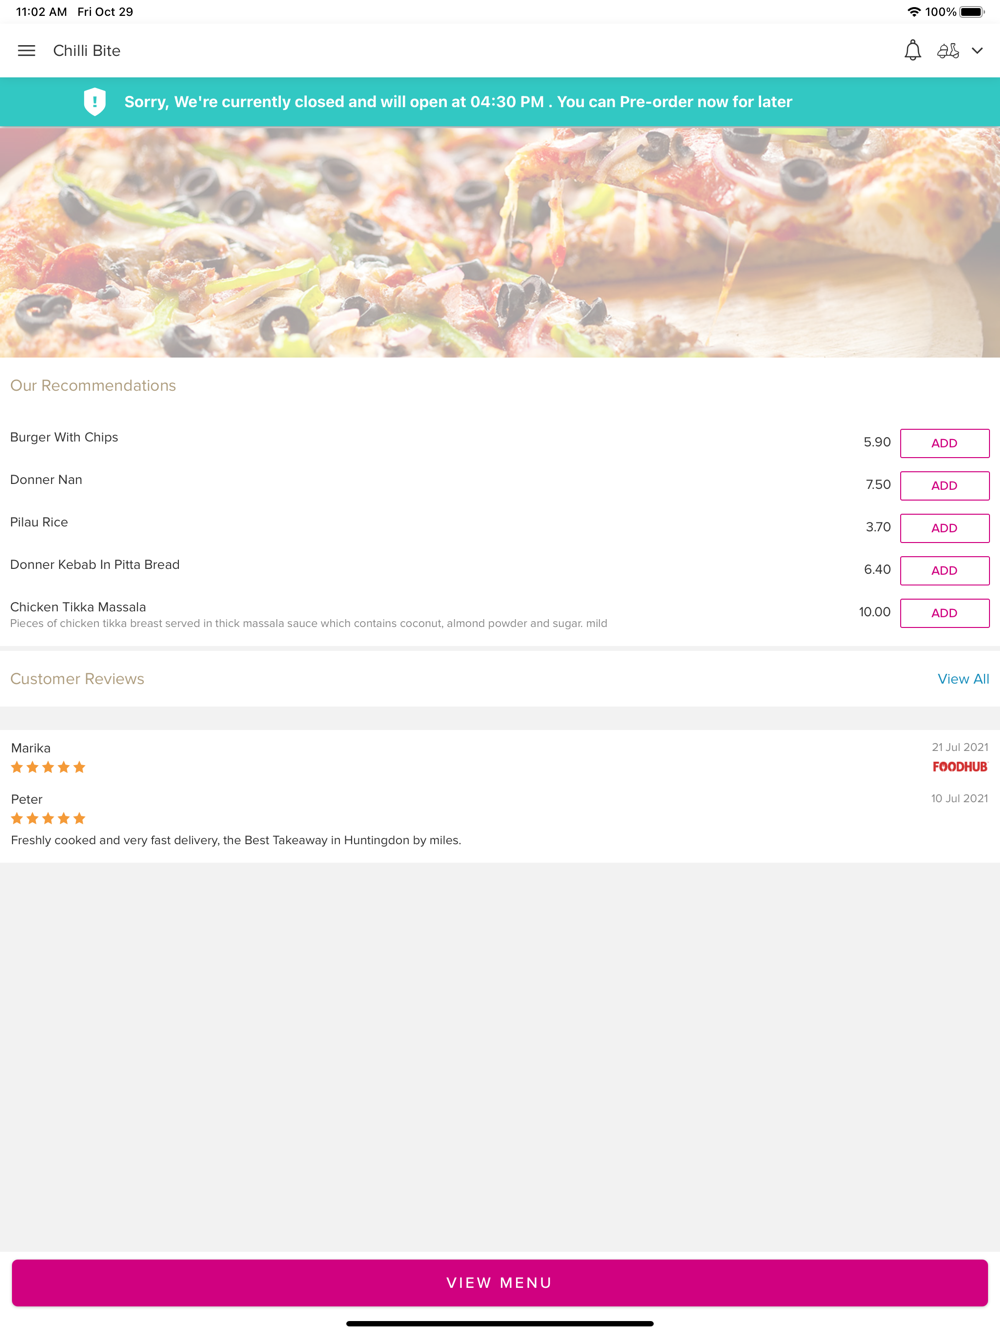
Task: Select the Chicken Tikka Massala item name
Action: coord(78,607)
